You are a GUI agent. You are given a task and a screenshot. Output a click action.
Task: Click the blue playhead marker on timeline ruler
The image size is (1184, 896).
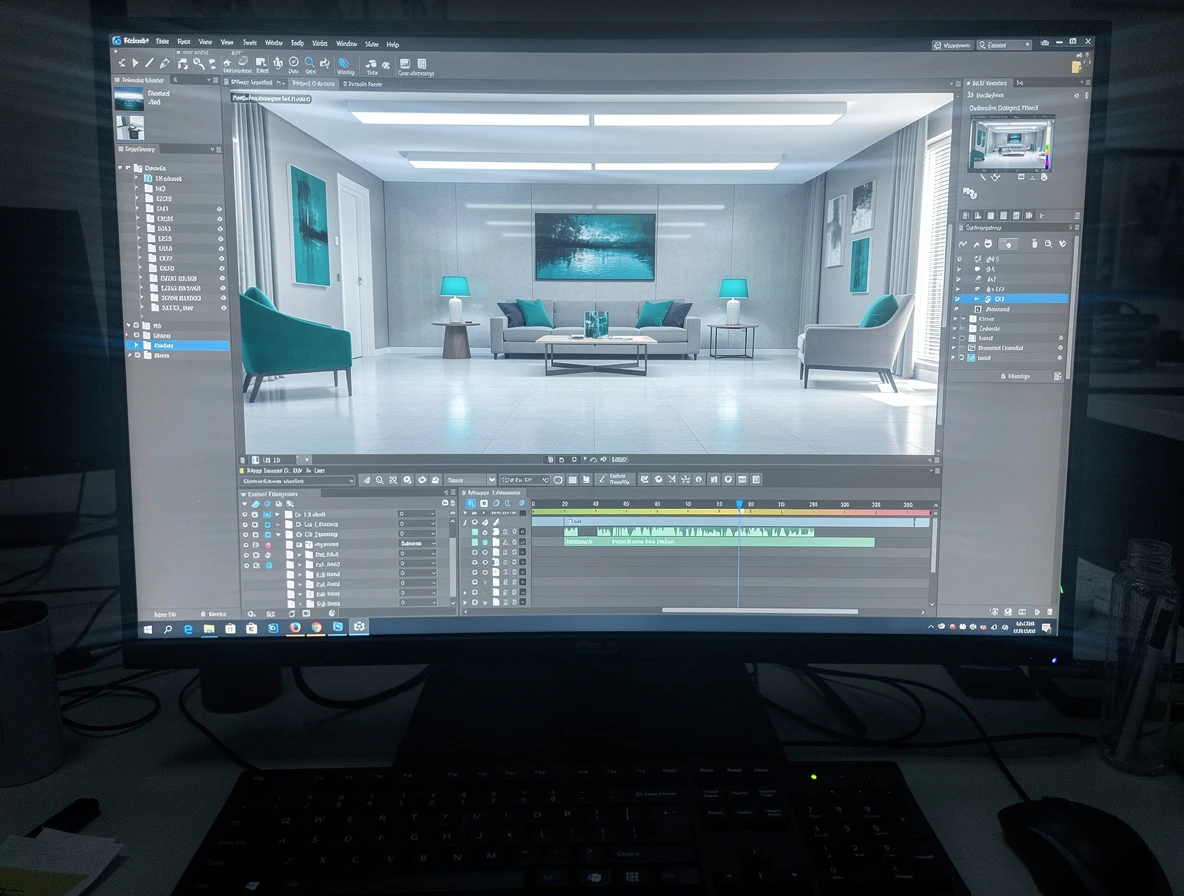(739, 505)
